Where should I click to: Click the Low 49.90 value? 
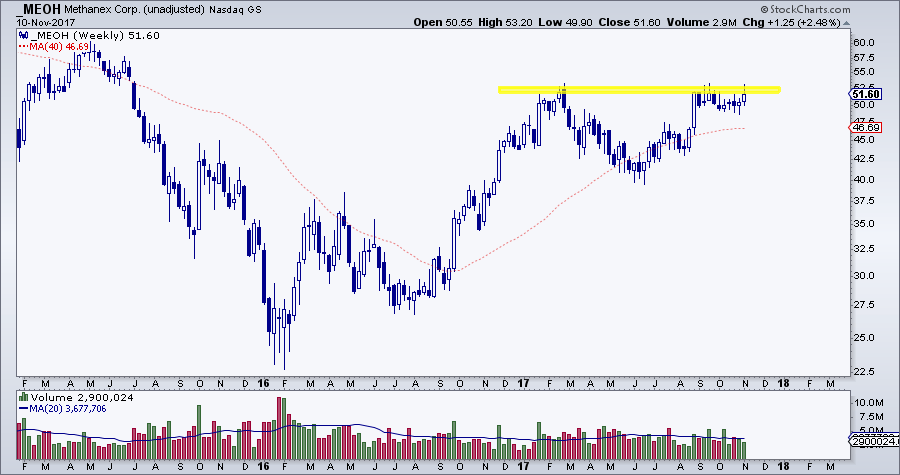pyautogui.click(x=565, y=22)
